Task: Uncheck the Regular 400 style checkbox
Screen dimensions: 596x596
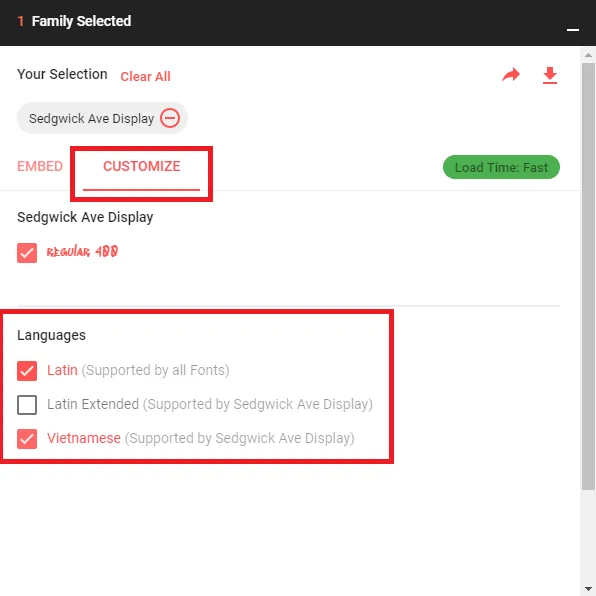Action: pos(27,253)
